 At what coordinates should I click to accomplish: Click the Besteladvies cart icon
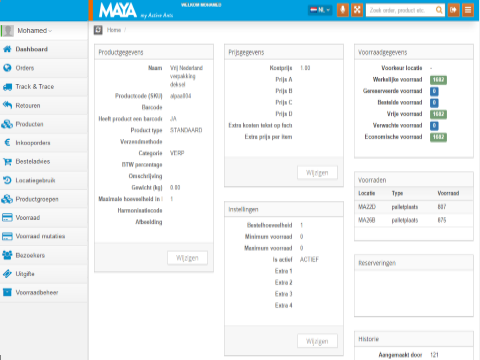tap(7, 162)
